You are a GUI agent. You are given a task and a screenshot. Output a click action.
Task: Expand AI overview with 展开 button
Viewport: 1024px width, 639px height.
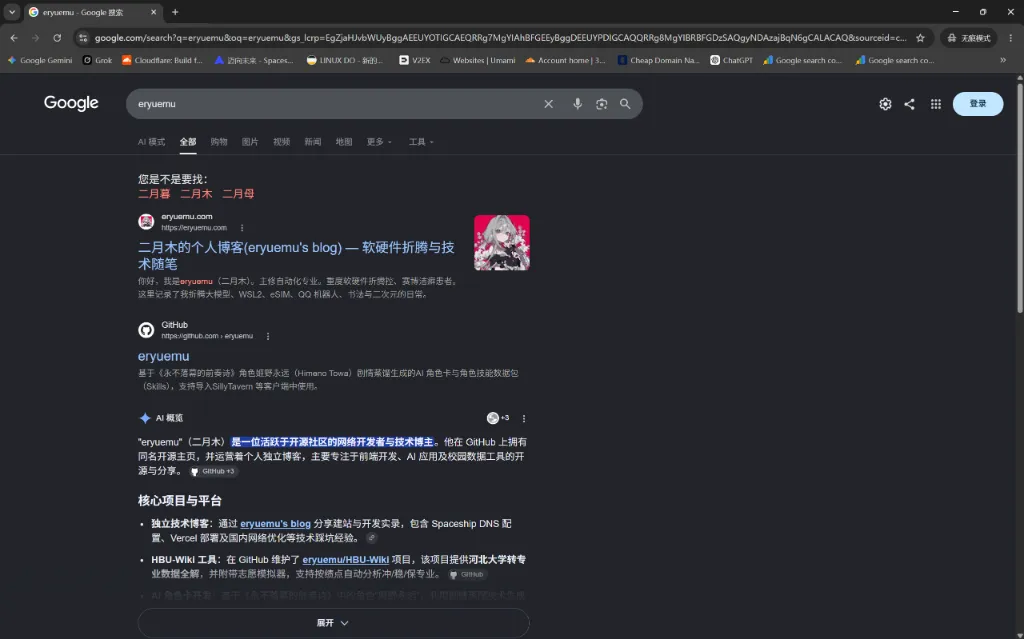[333, 623]
